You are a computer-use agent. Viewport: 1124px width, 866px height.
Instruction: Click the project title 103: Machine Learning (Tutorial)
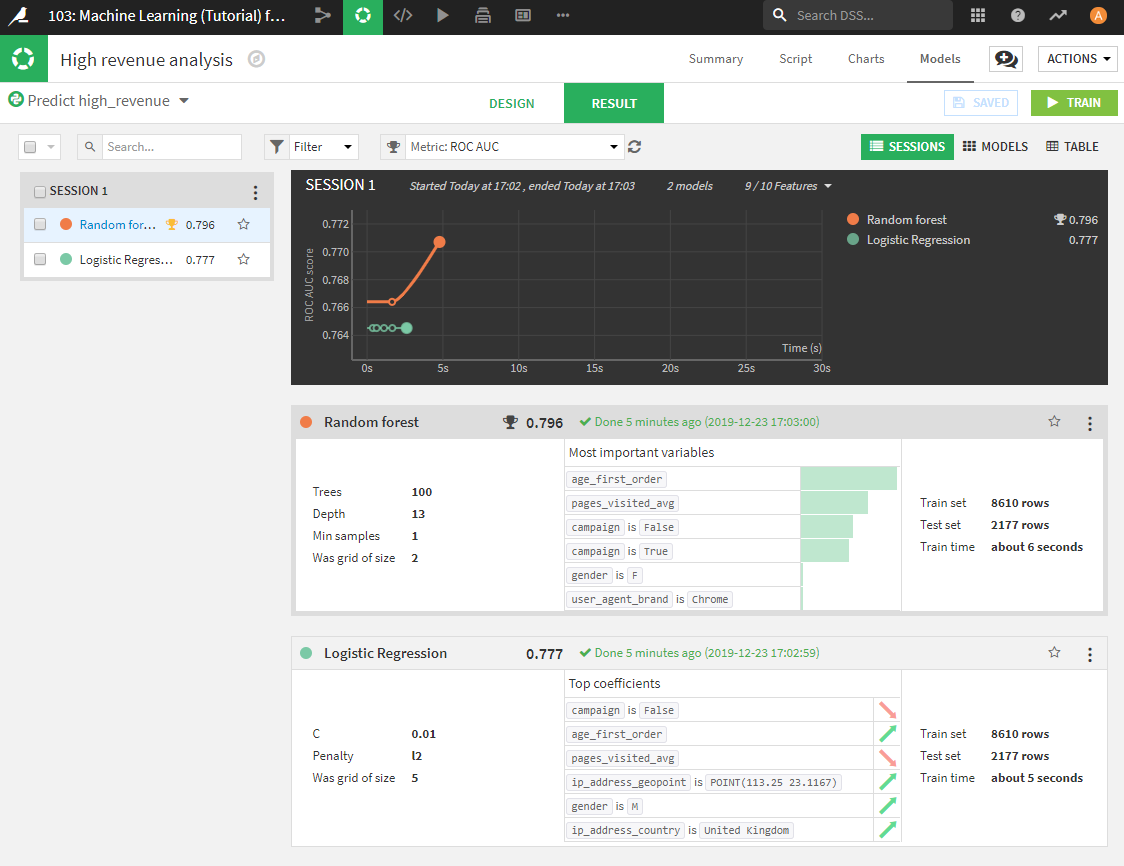(x=166, y=15)
